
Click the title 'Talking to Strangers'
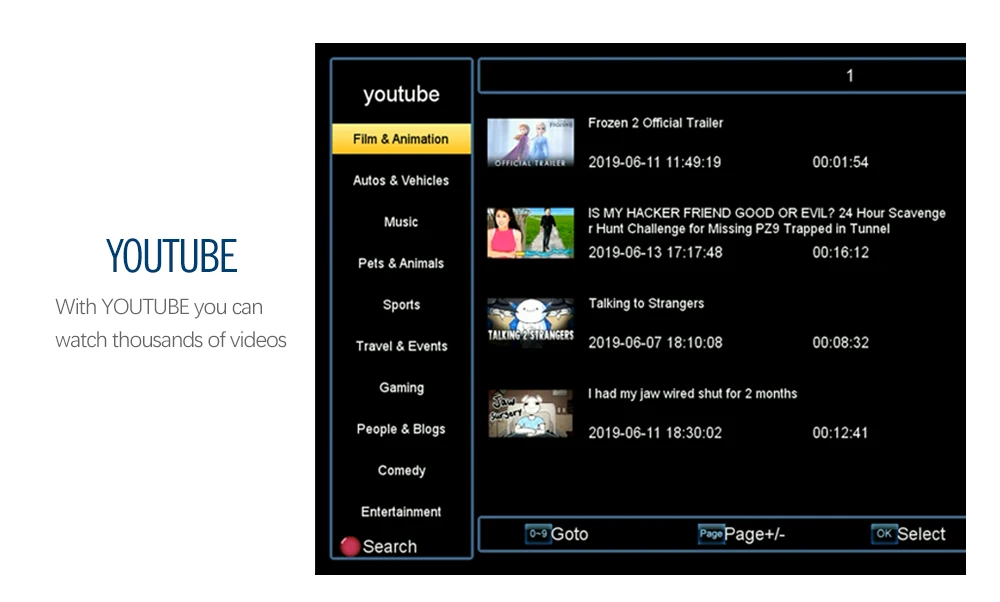(646, 304)
